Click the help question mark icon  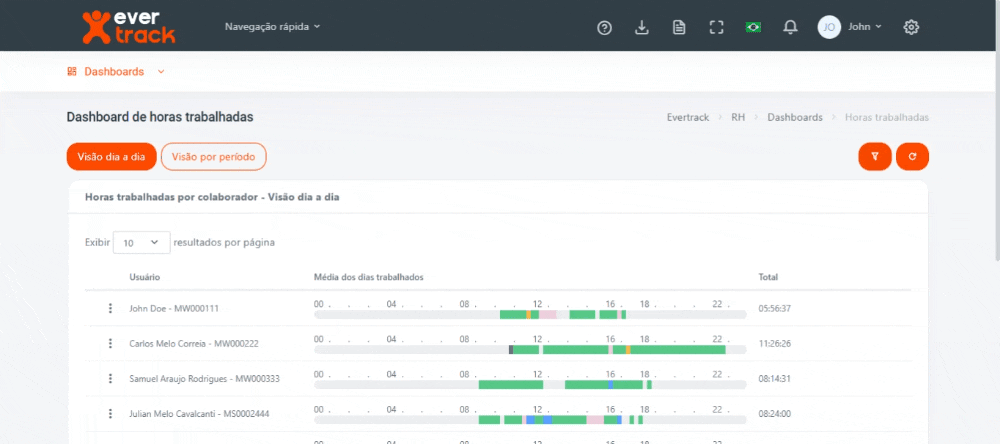coord(604,27)
